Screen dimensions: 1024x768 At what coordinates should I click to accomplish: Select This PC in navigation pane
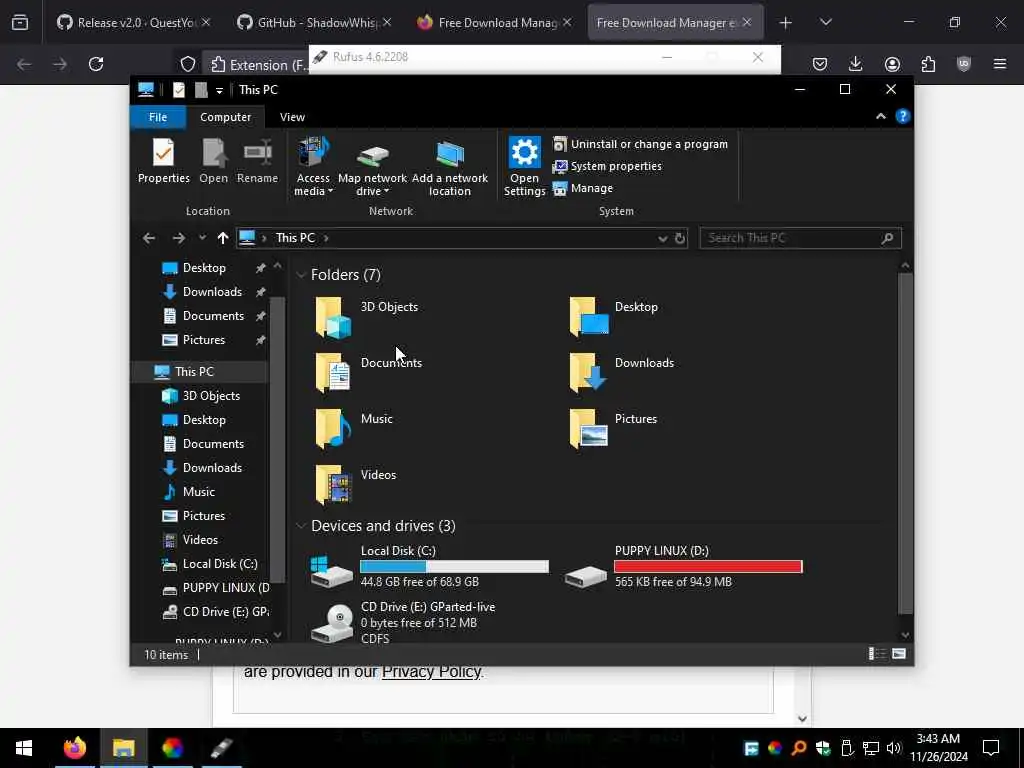pyautogui.click(x=194, y=372)
